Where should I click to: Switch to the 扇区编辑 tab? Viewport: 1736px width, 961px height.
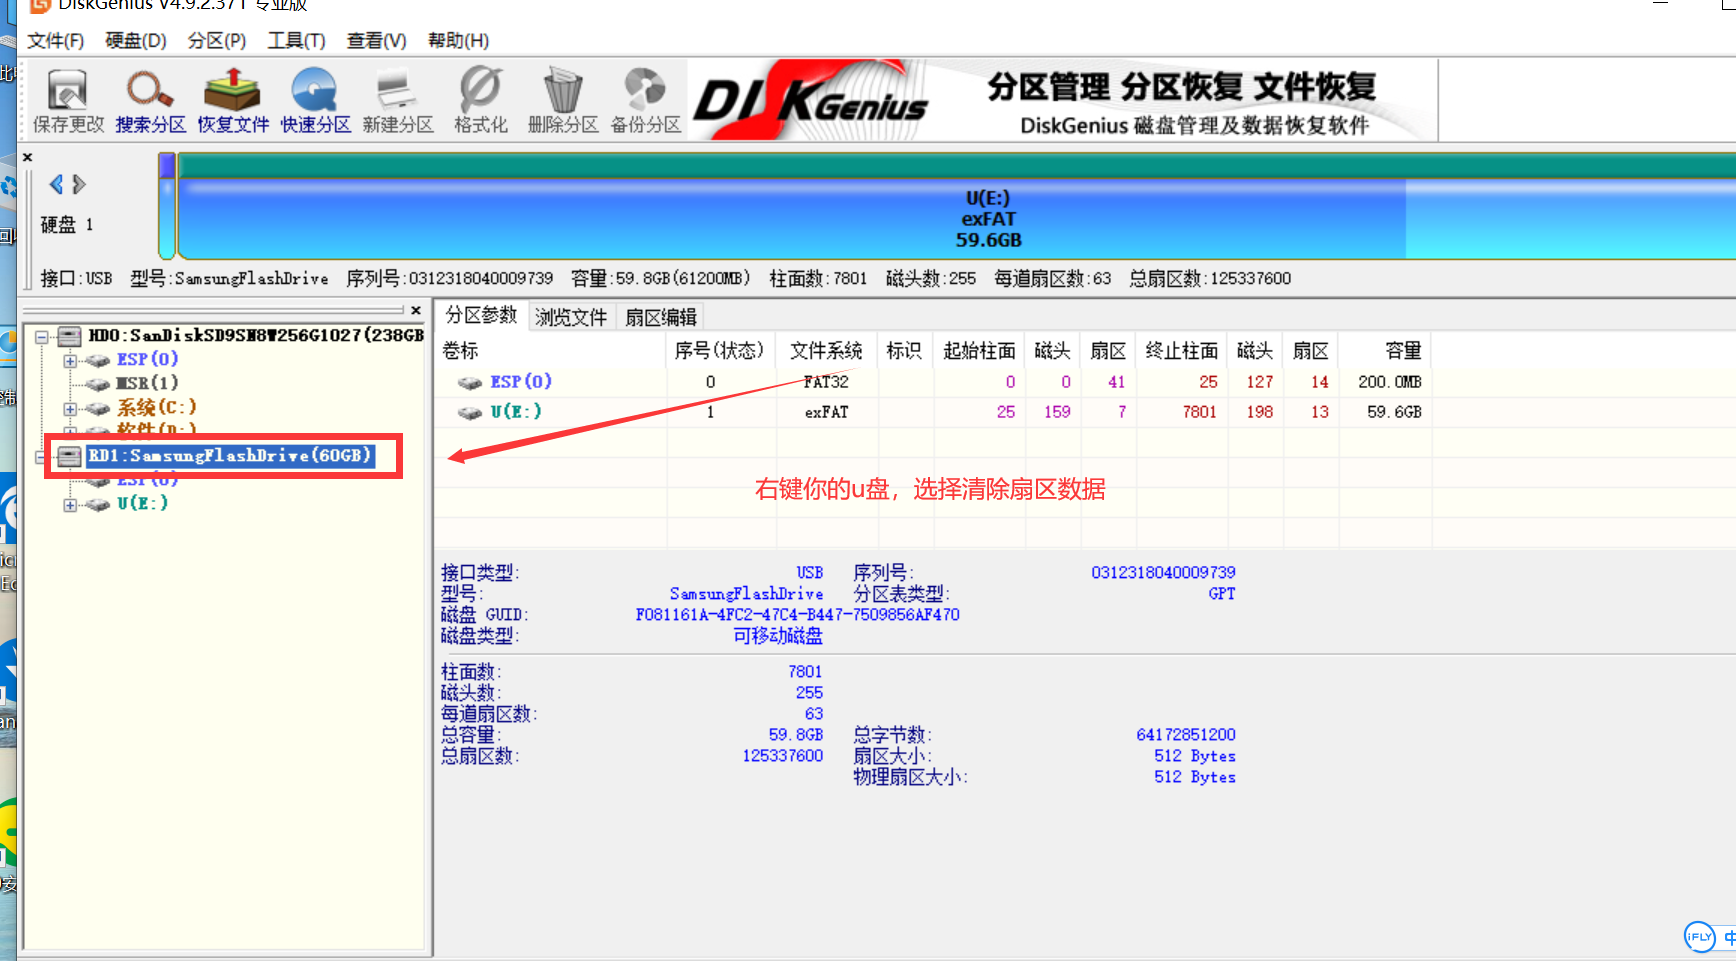pyautogui.click(x=661, y=317)
